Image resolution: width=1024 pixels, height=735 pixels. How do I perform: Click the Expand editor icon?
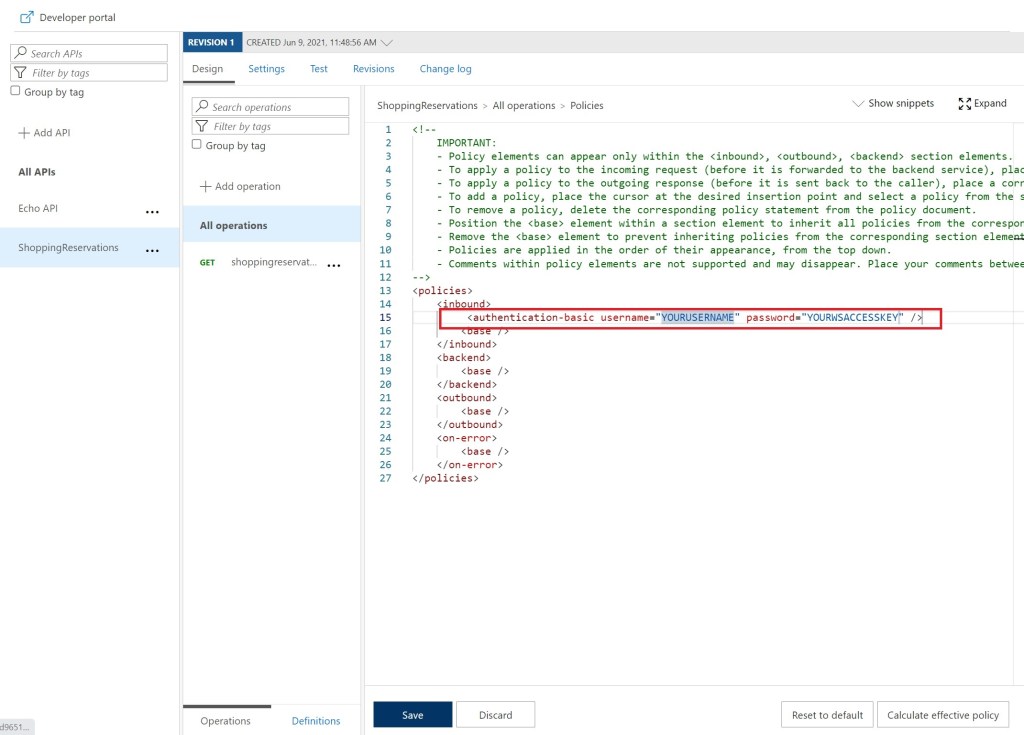pyautogui.click(x=965, y=103)
